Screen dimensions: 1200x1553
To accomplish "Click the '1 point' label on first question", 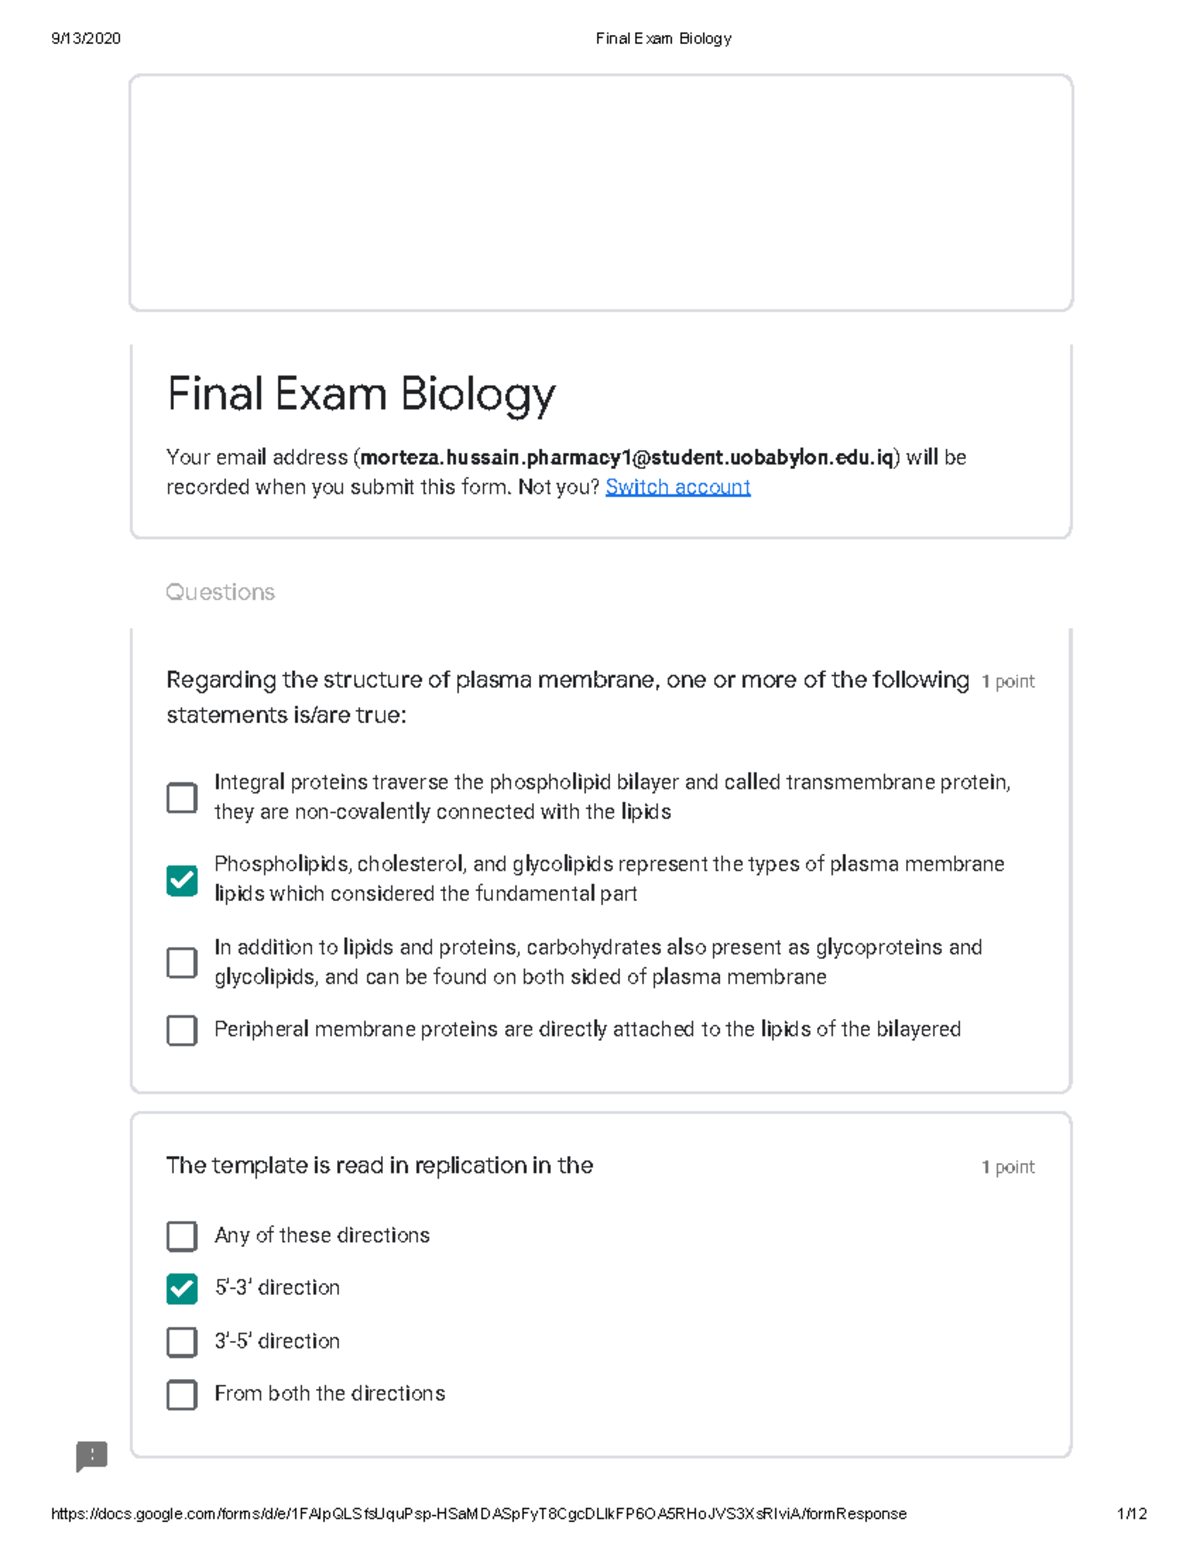I will pos(1007,680).
